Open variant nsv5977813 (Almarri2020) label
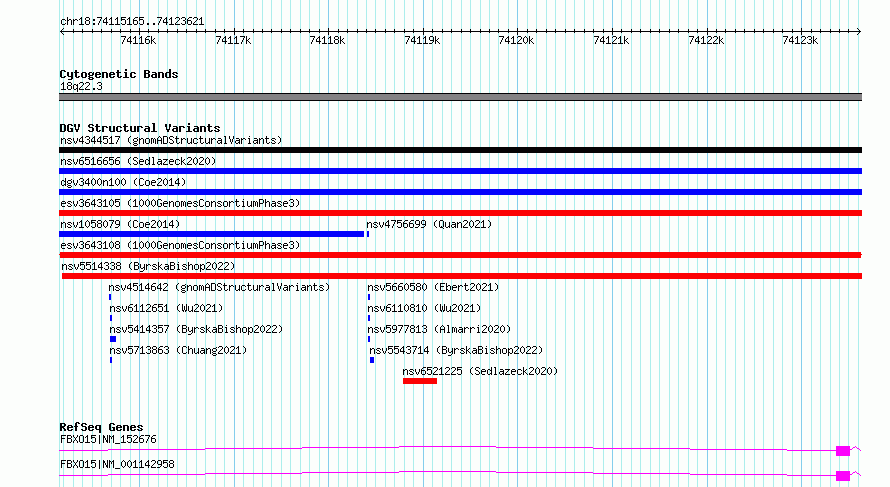Screen dimensions: 890x487 click(439, 329)
